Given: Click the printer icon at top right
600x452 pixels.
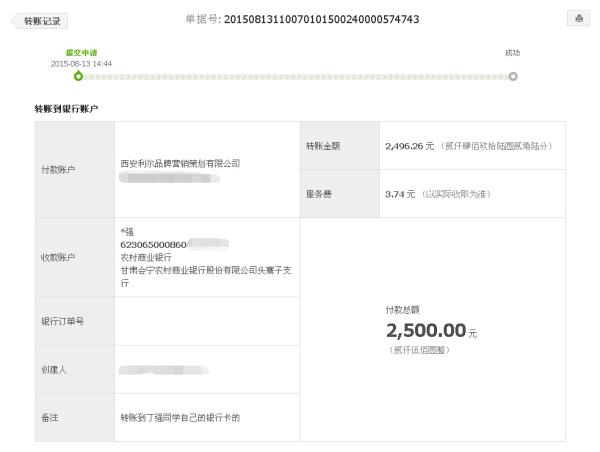Looking at the screenshot, I should point(579,18).
